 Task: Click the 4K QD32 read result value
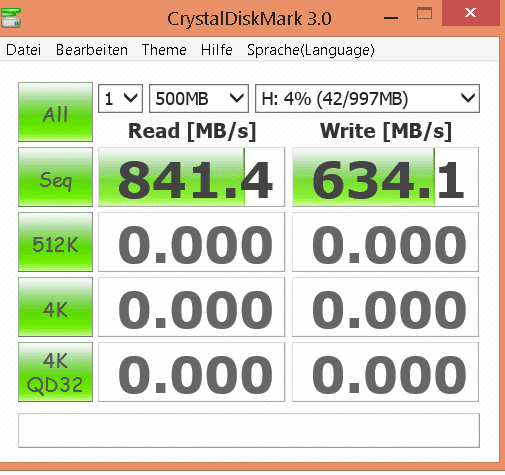pyautogui.click(x=191, y=372)
